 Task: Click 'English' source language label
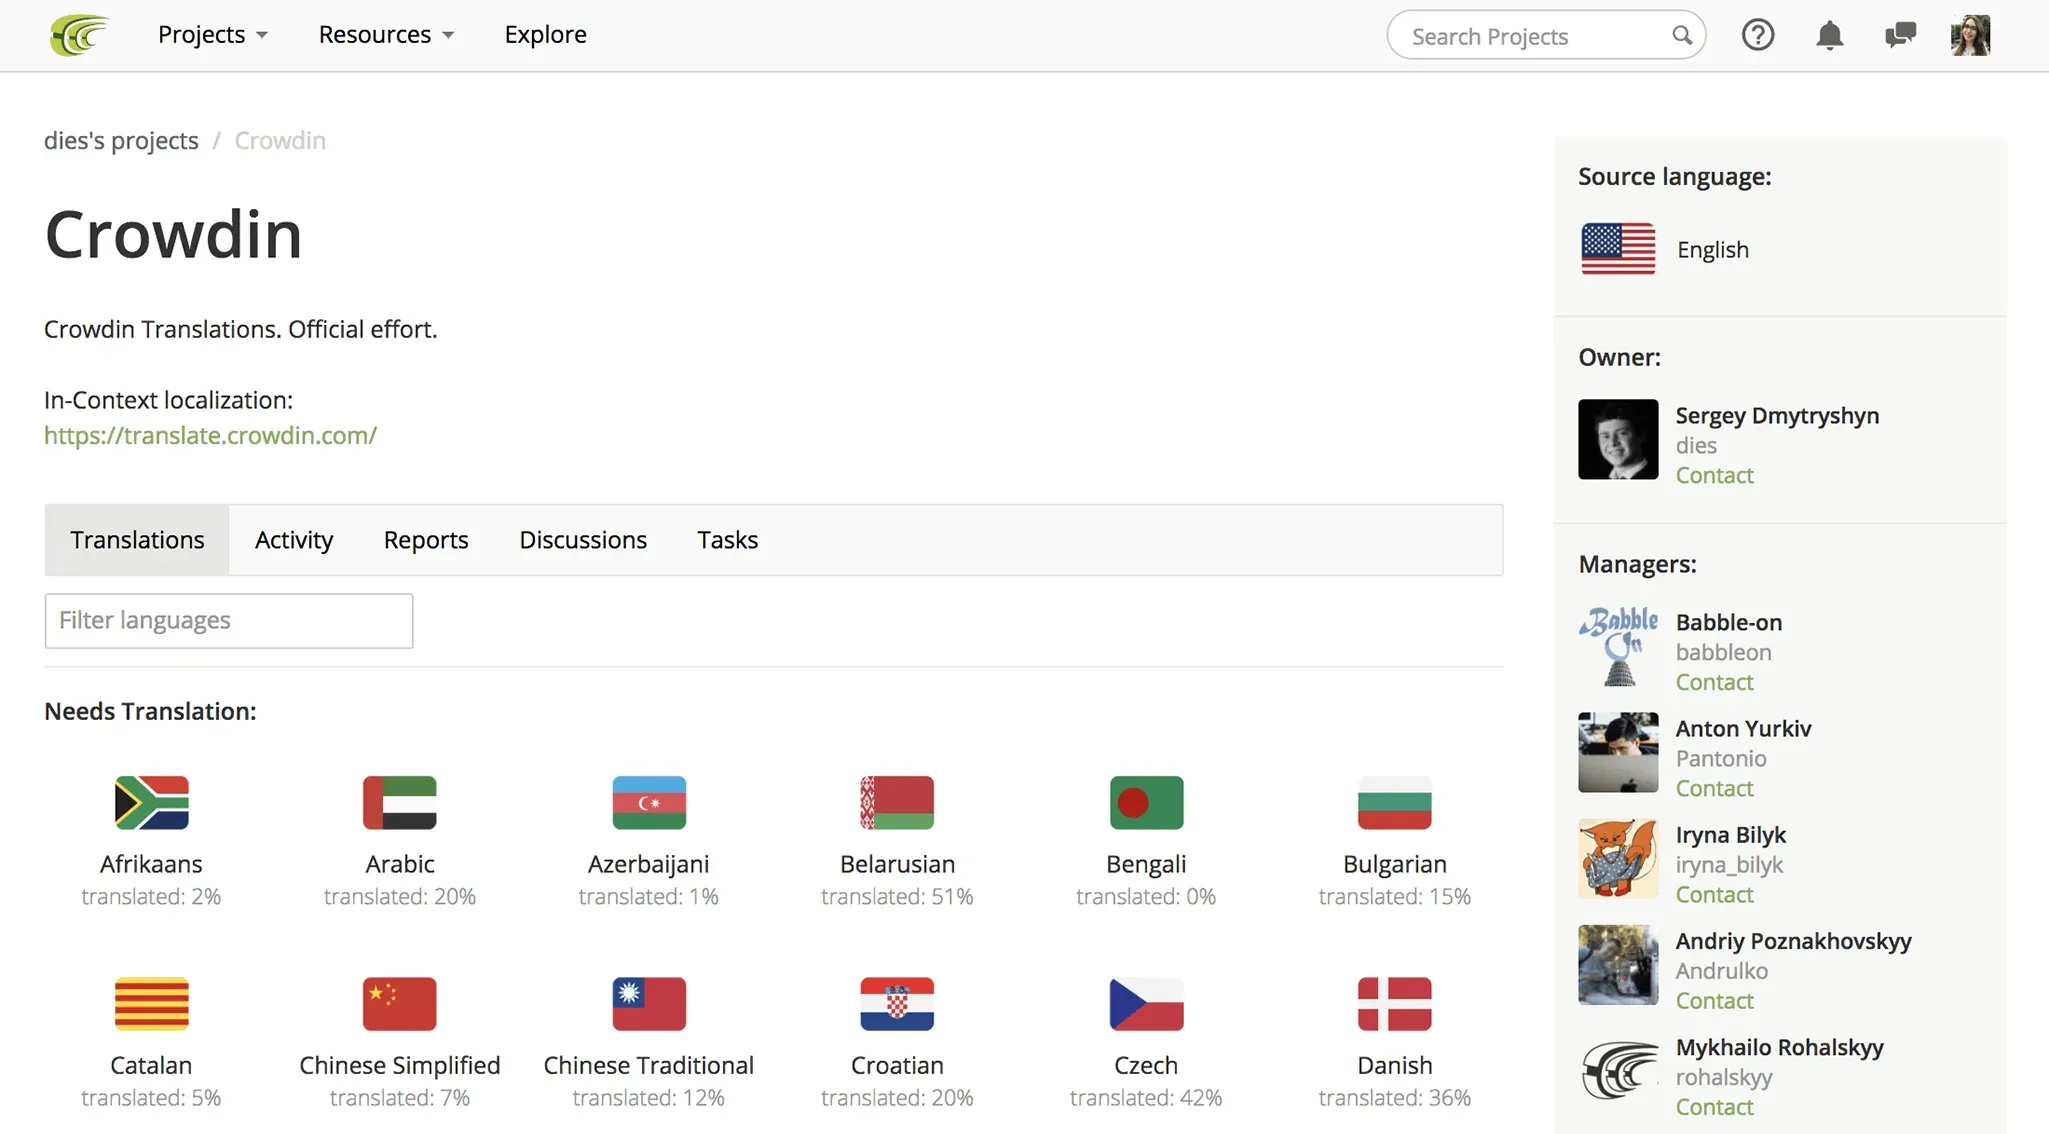1713,250
